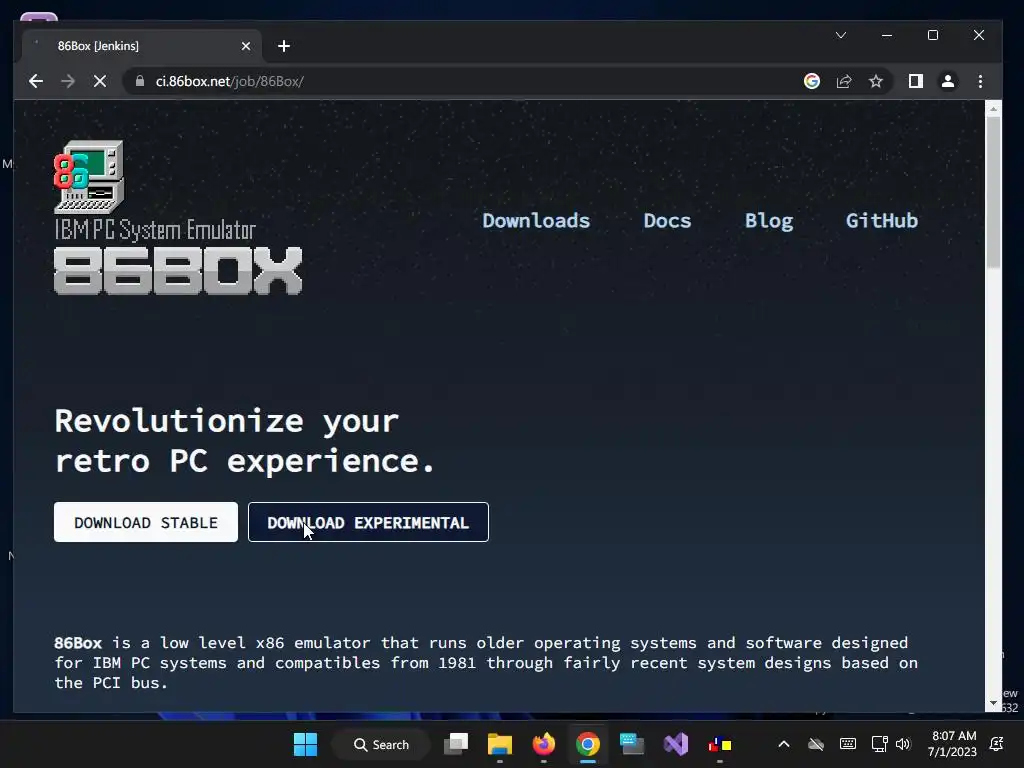Screen dimensions: 1024x768
Task: Click the scrollbar down arrow
Action: [x=993, y=704]
